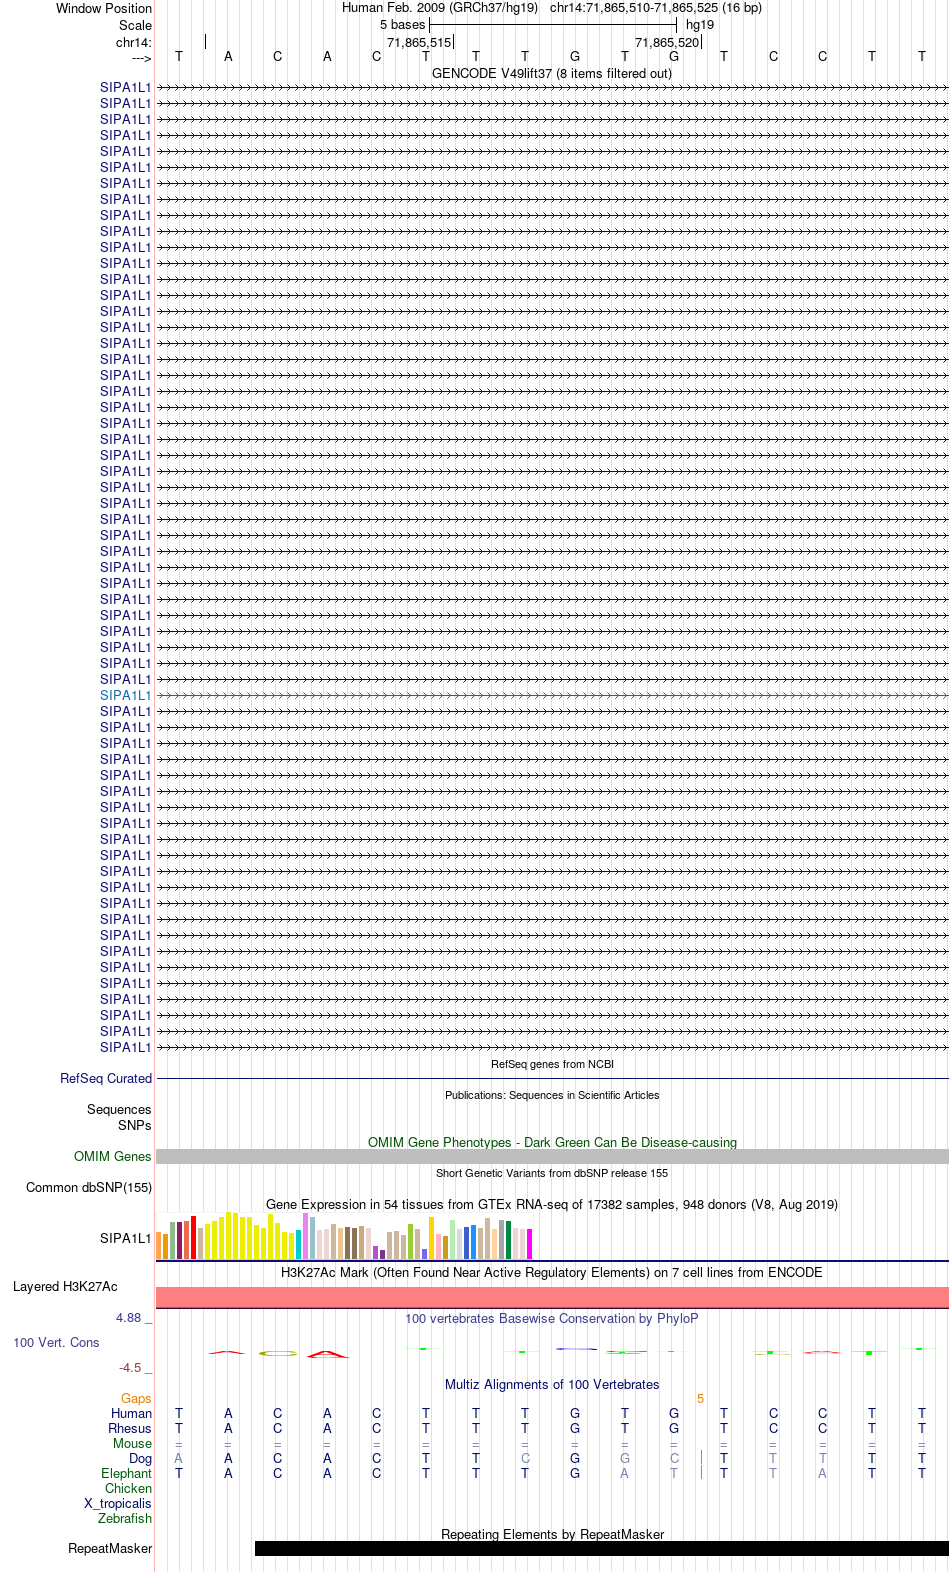Viewport: 950px width, 1572px height.
Task: Click the ---> sequence direction label
Action: (x=141, y=58)
